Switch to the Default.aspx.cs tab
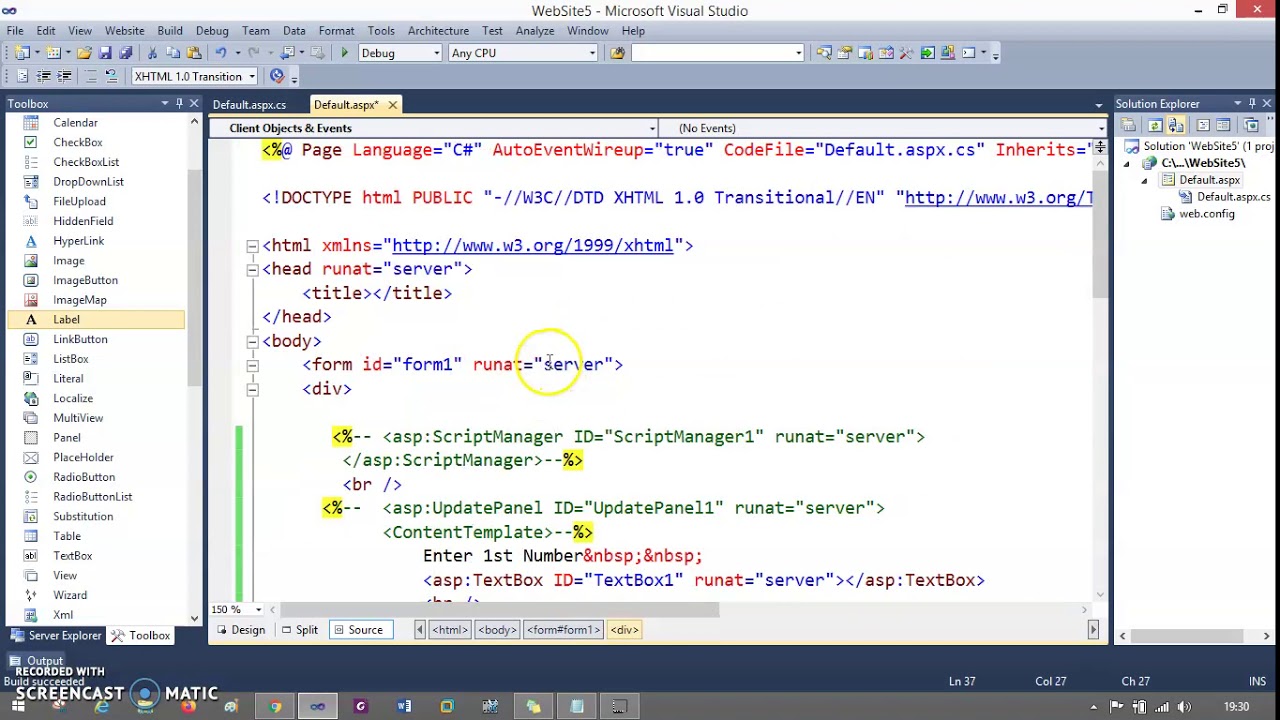The image size is (1280, 720). click(249, 104)
